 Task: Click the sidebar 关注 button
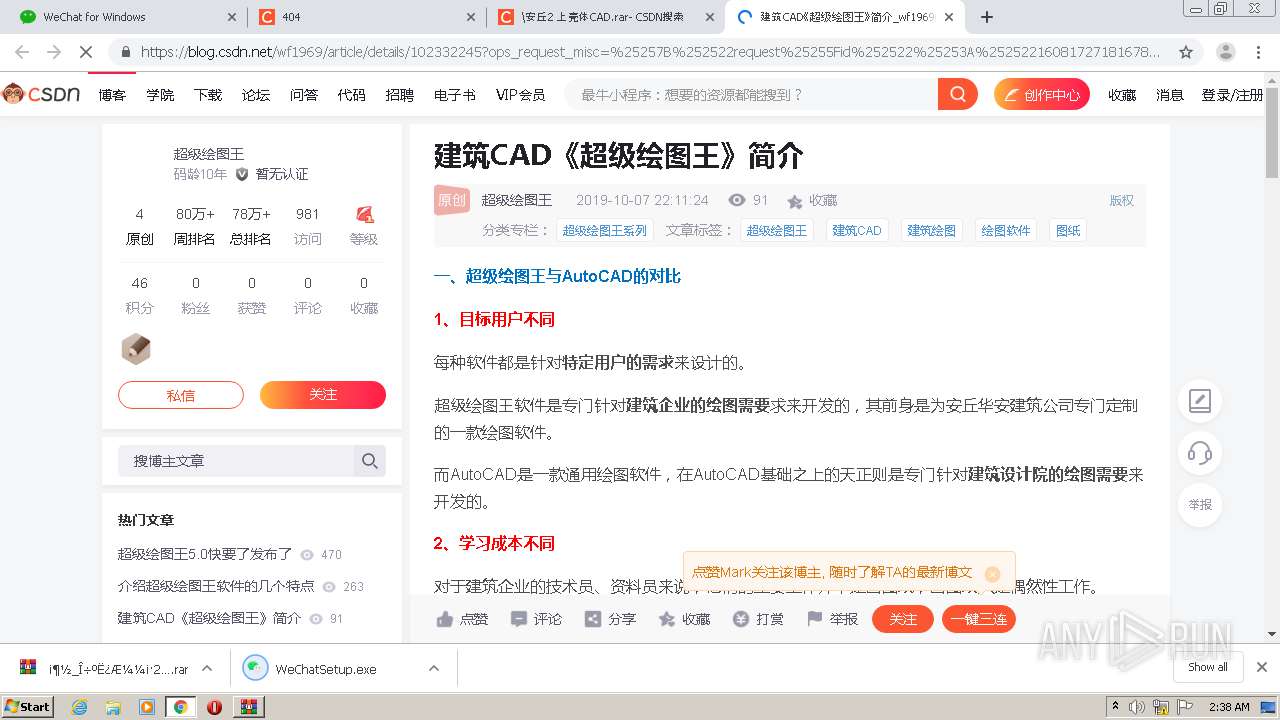[323, 395]
